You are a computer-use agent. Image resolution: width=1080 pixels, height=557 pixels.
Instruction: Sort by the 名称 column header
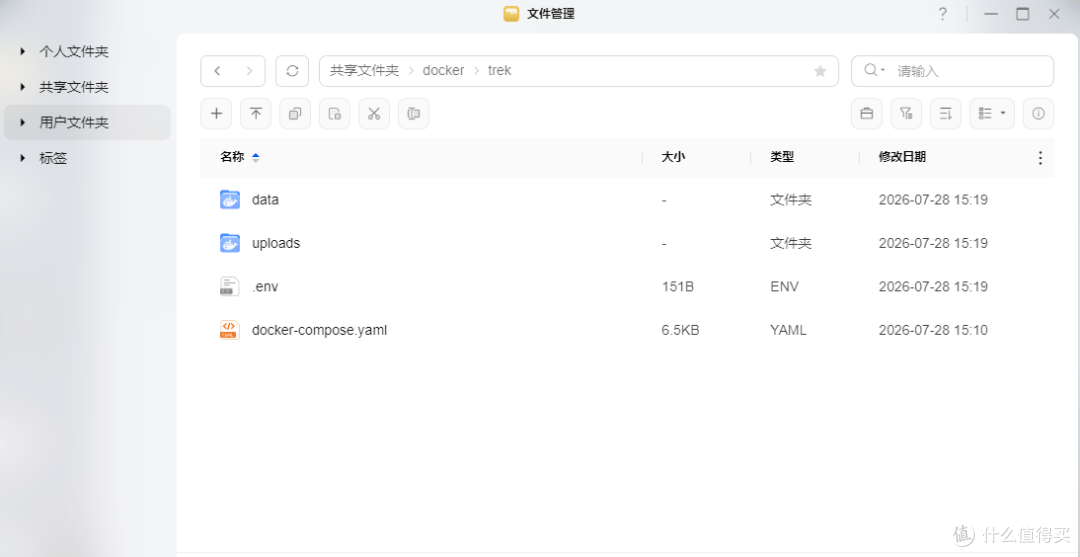click(232, 157)
